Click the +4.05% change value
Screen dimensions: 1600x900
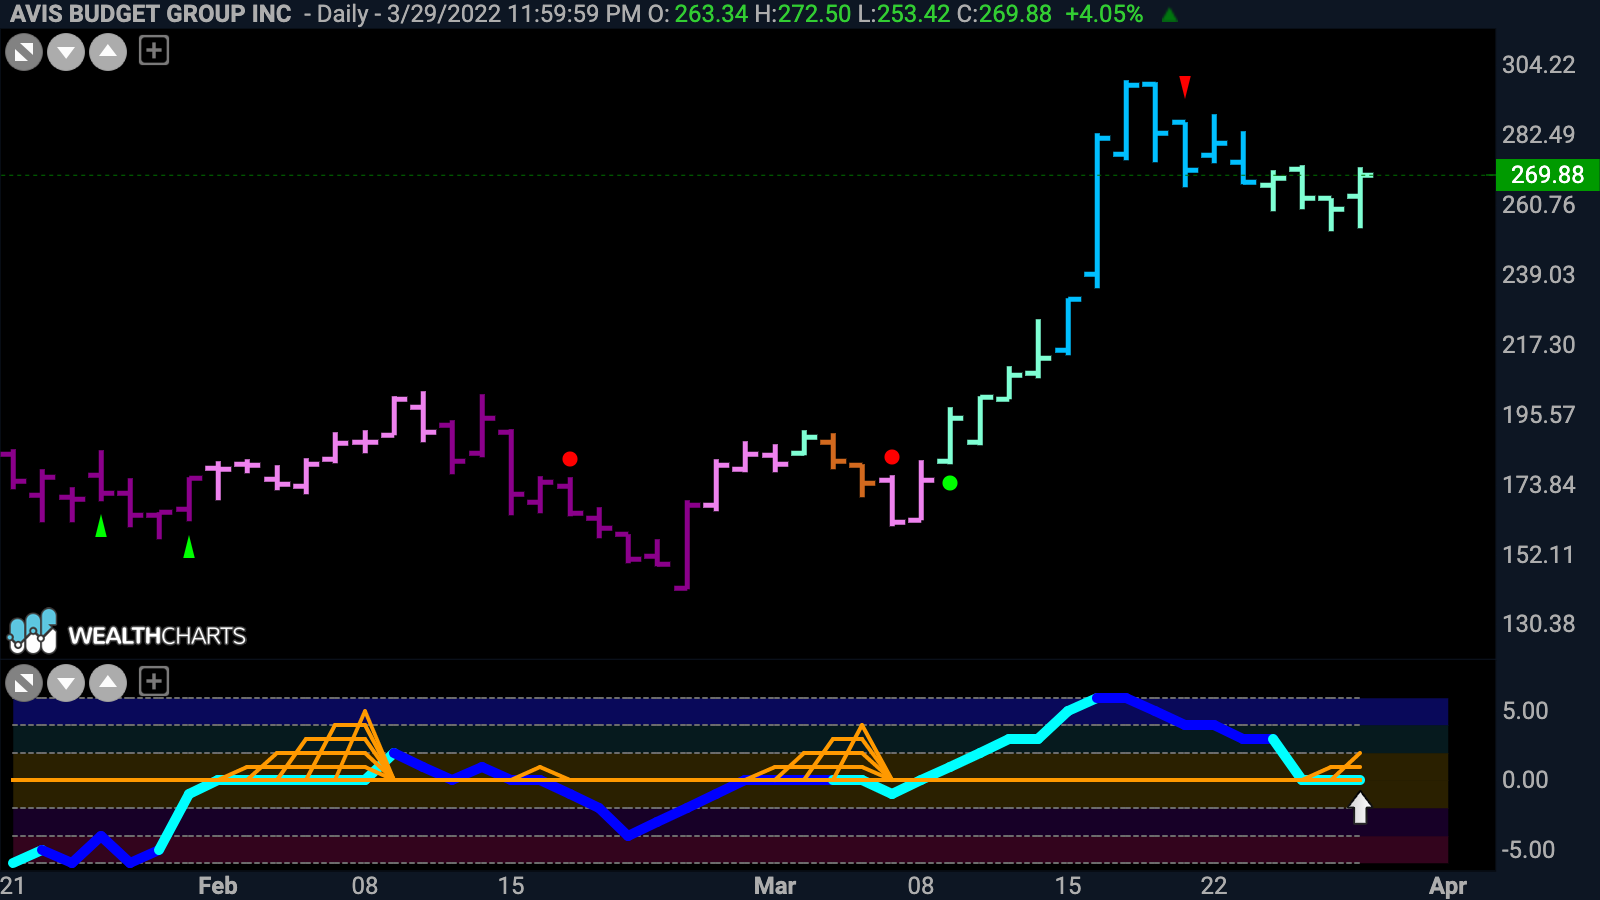1104,14
